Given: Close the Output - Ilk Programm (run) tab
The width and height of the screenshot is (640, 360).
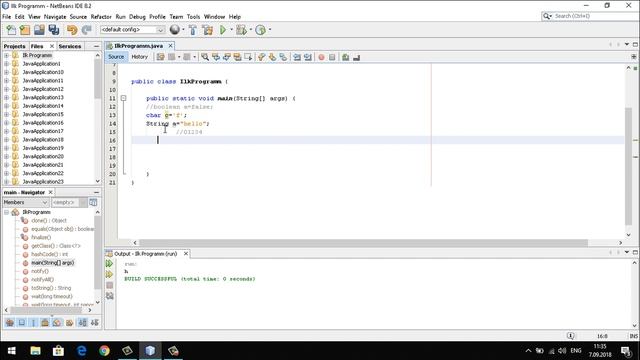Looking at the screenshot, I should tap(186, 253).
